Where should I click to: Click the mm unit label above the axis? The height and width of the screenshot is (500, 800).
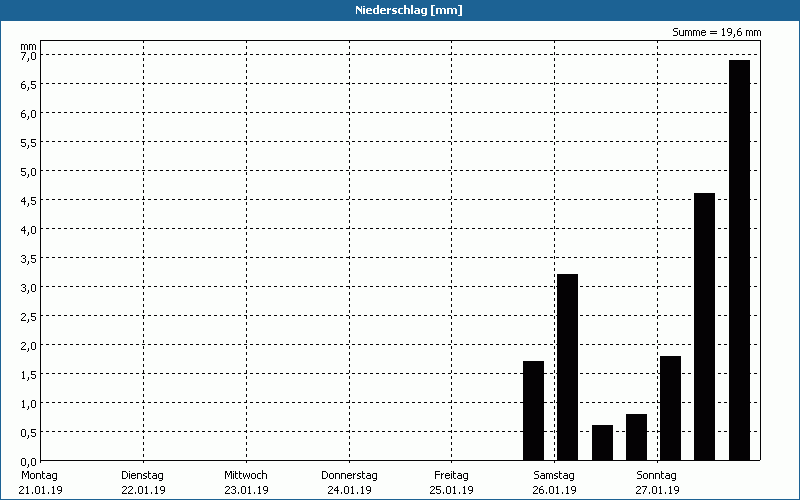point(28,46)
